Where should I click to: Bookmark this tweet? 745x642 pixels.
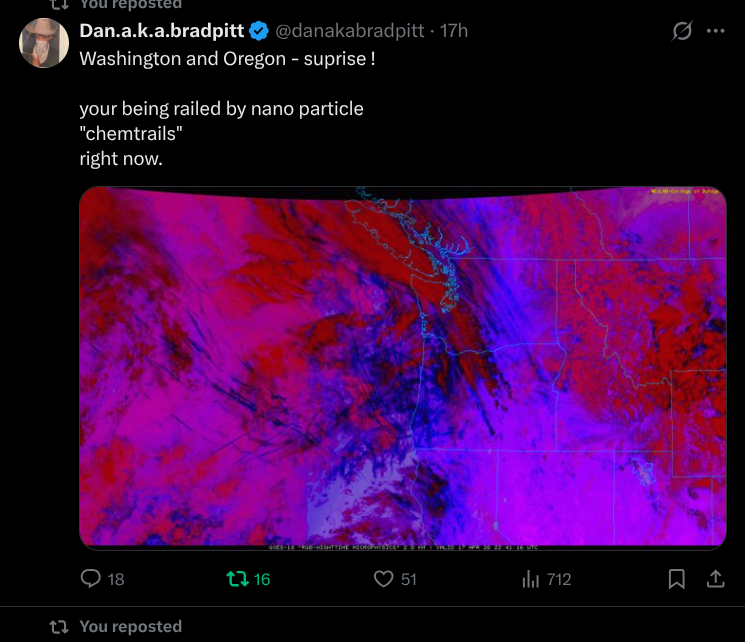click(x=677, y=579)
